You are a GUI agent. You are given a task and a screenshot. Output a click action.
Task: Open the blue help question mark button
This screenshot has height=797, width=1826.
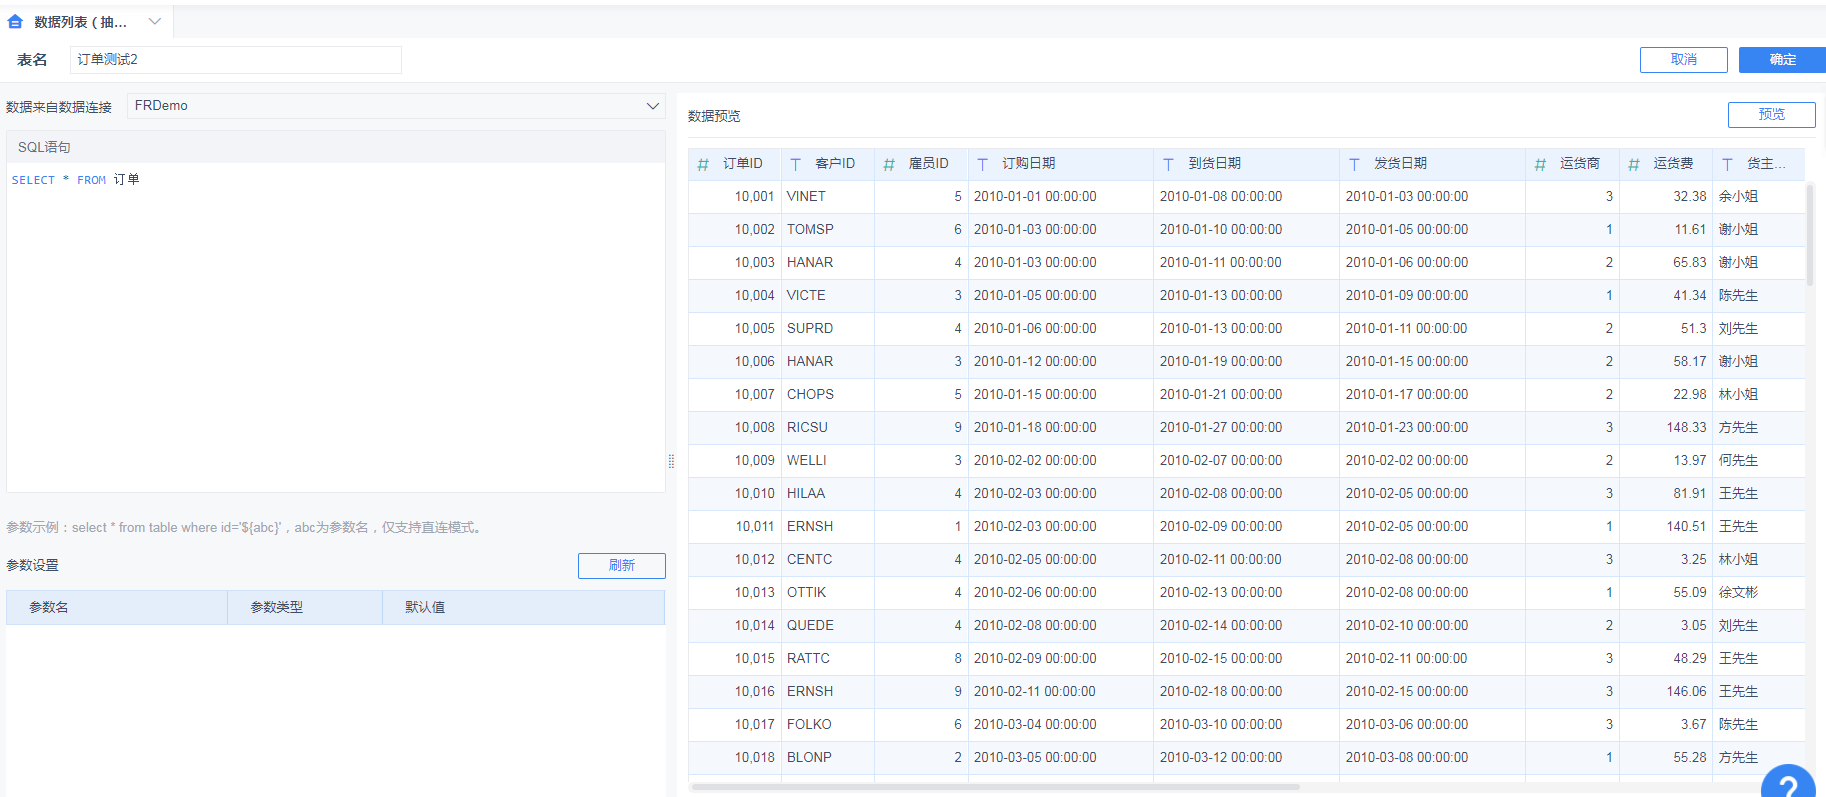(1788, 783)
